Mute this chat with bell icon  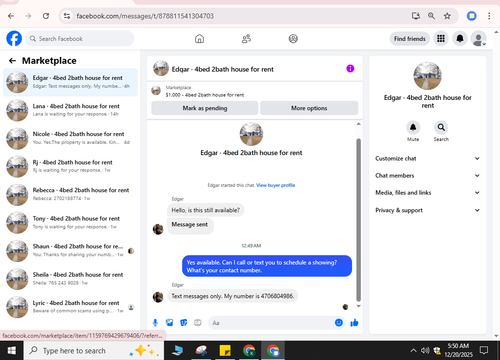coord(413,127)
